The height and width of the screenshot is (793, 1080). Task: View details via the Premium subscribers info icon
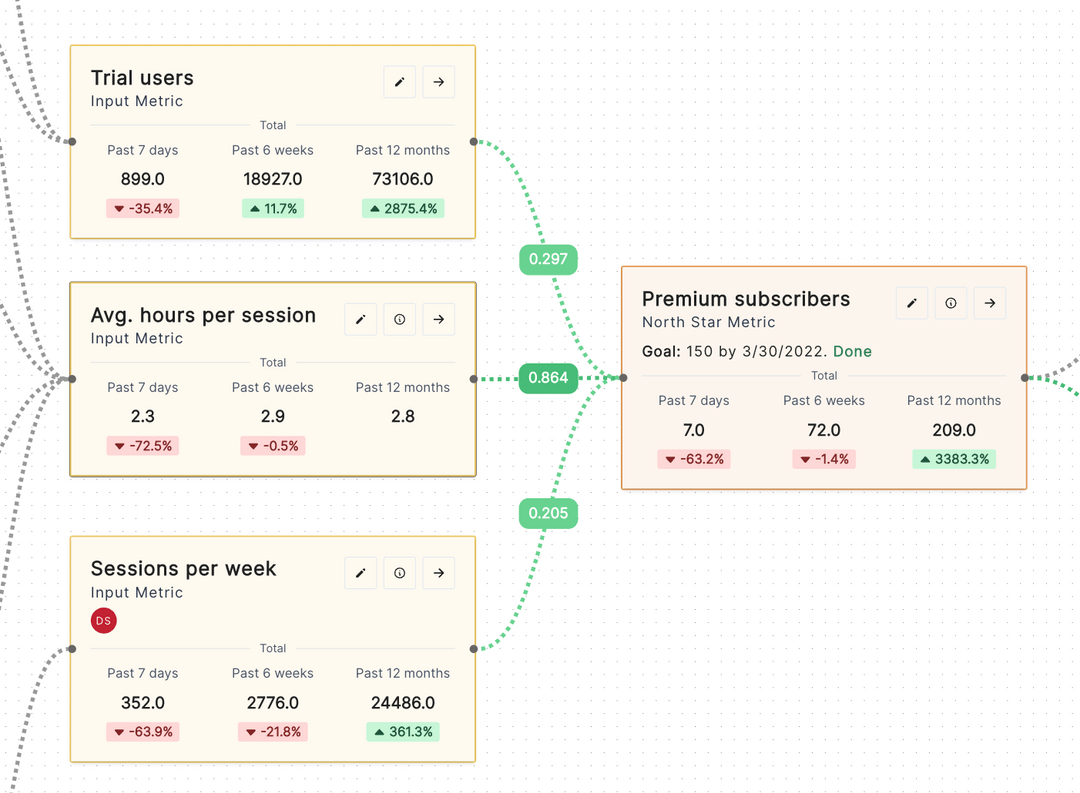pyautogui.click(x=950, y=302)
